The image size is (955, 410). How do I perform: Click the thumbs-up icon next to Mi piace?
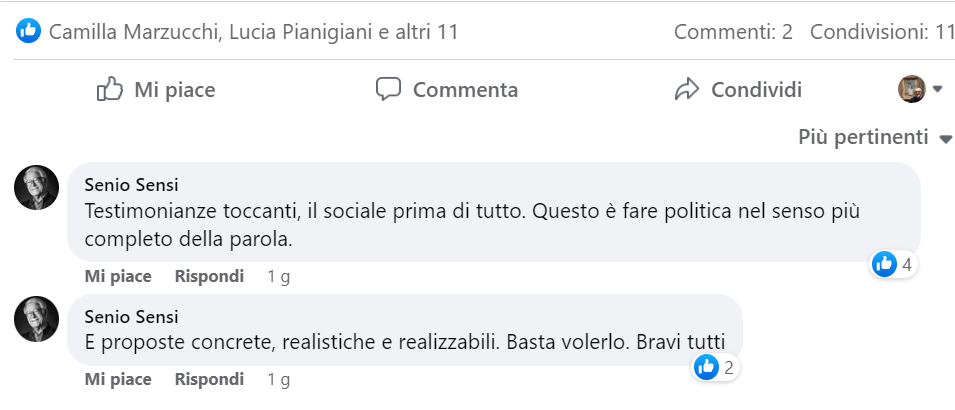click(x=110, y=89)
